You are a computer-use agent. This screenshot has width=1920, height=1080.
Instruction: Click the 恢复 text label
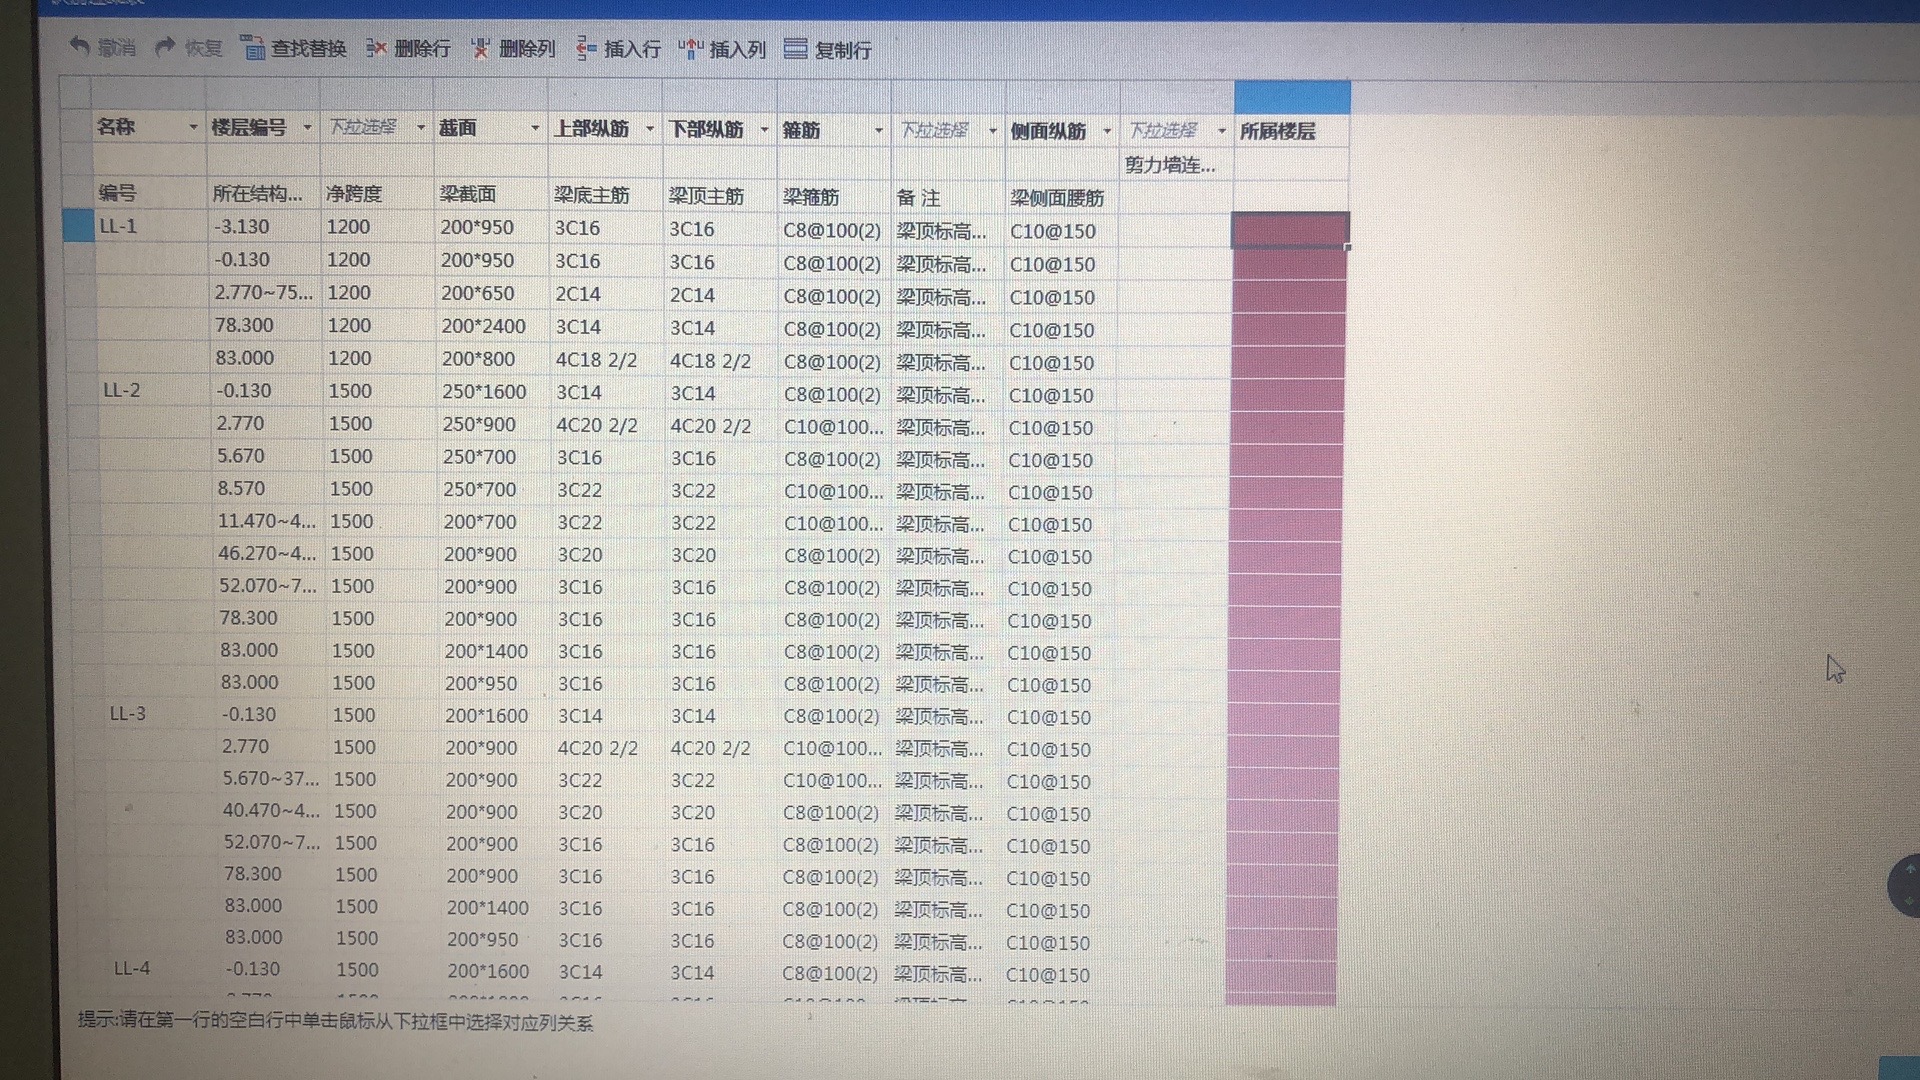203,48
